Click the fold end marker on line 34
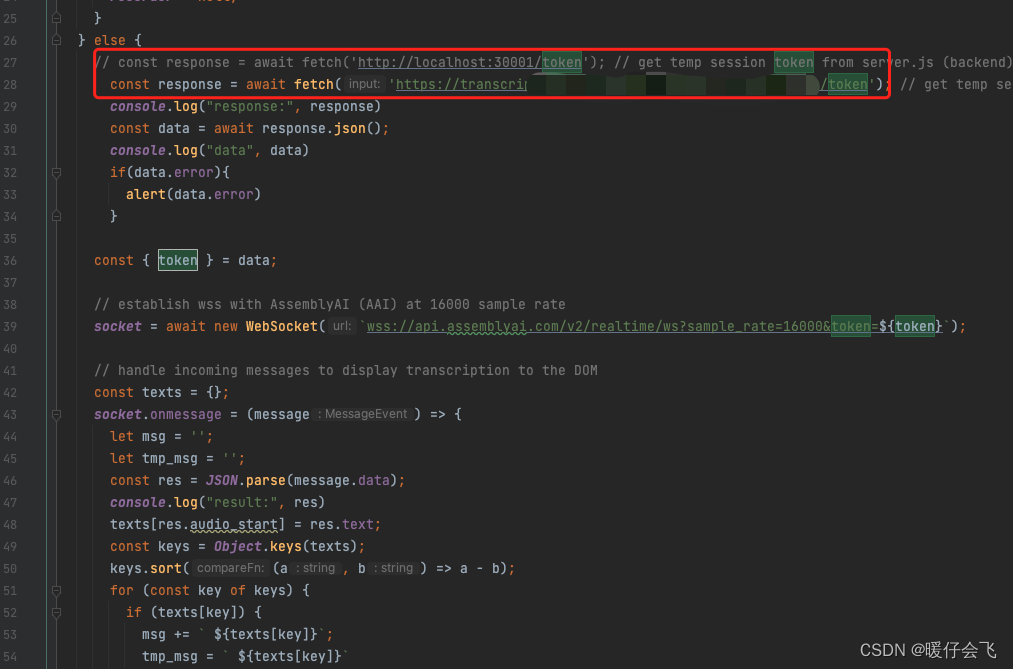Image resolution: width=1013 pixels, height=669 pixels. [56, 216]
